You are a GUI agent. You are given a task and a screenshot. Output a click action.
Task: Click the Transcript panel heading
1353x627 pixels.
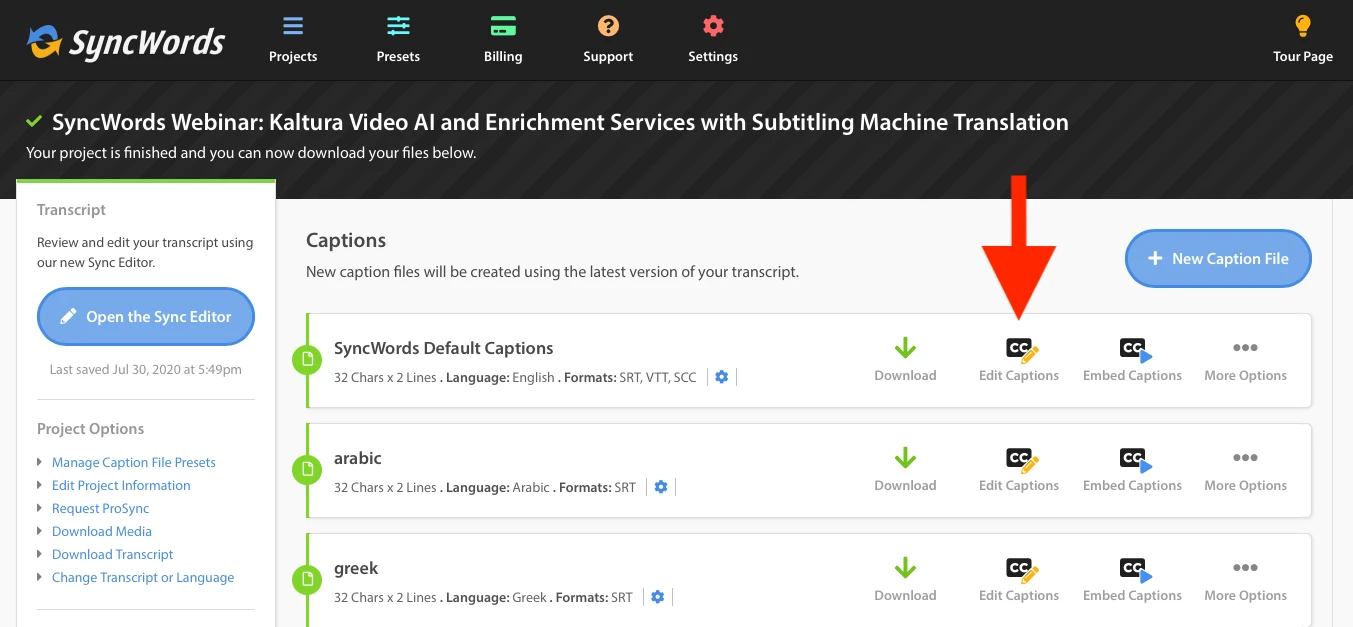(71, 210)
